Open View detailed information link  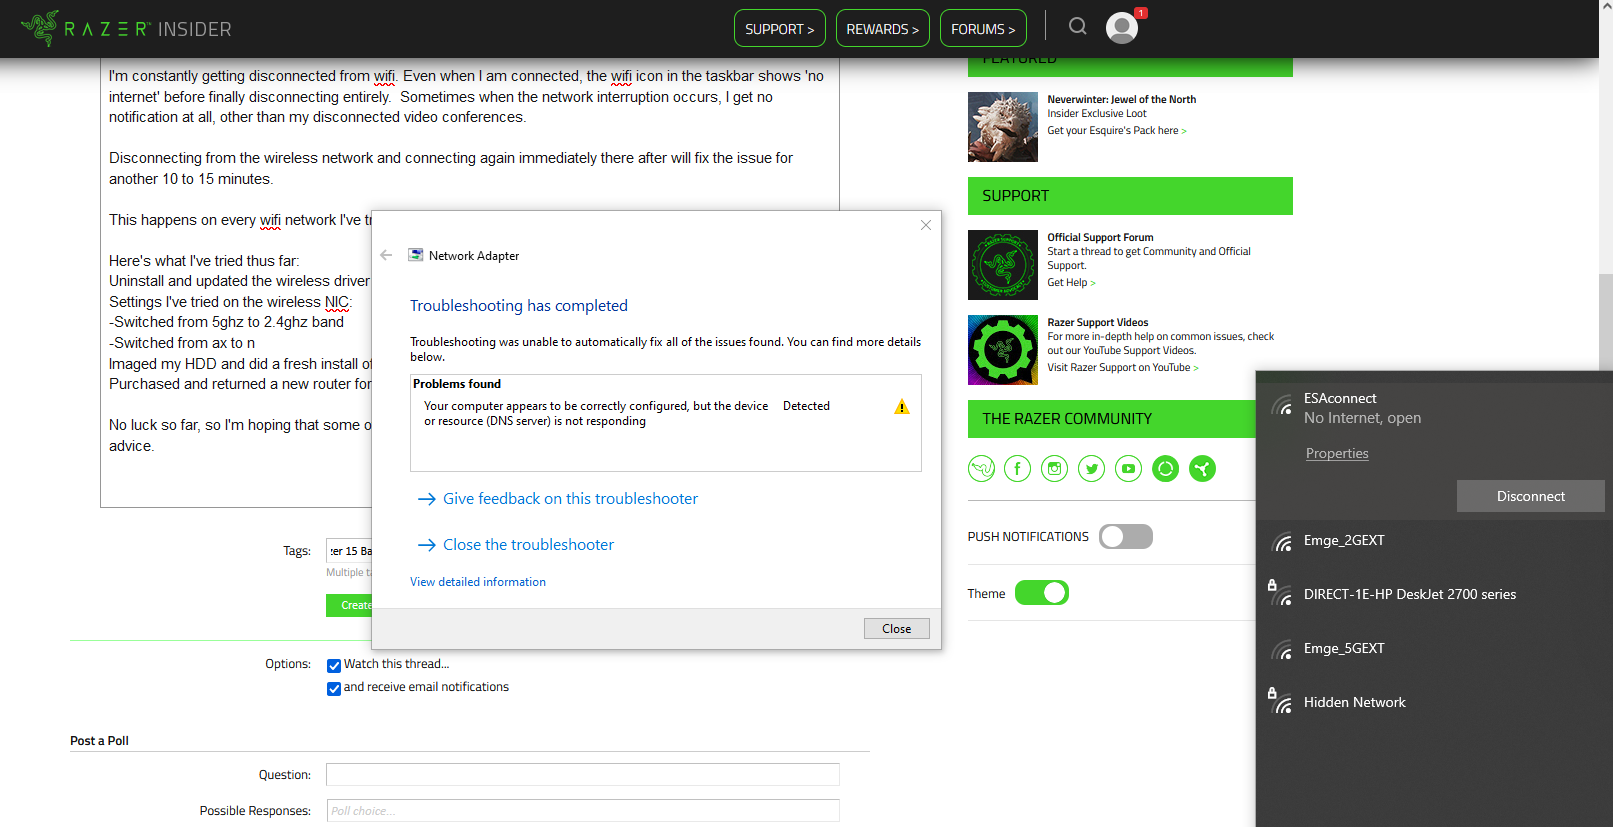tap(478, 582)
